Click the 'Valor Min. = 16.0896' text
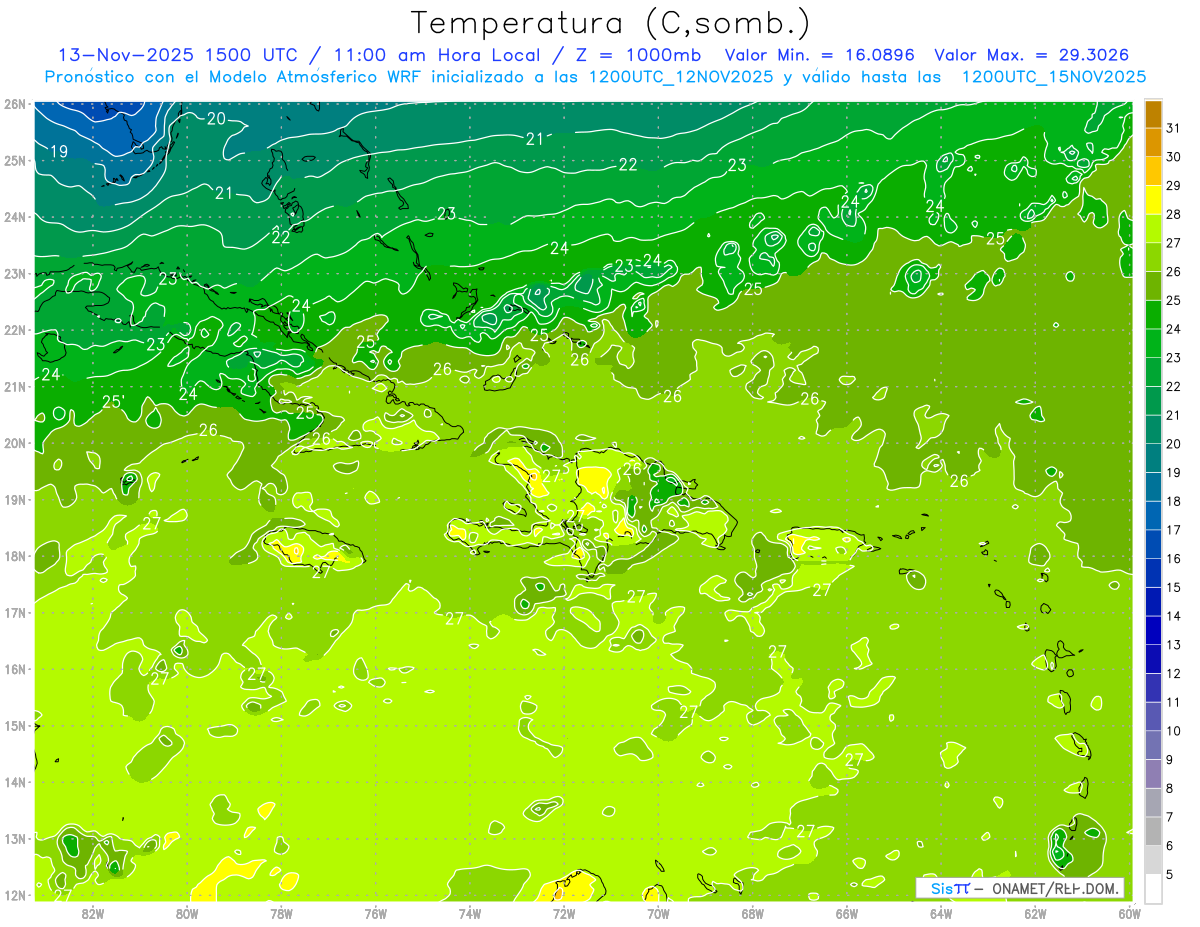 click(x=820, y=55)
